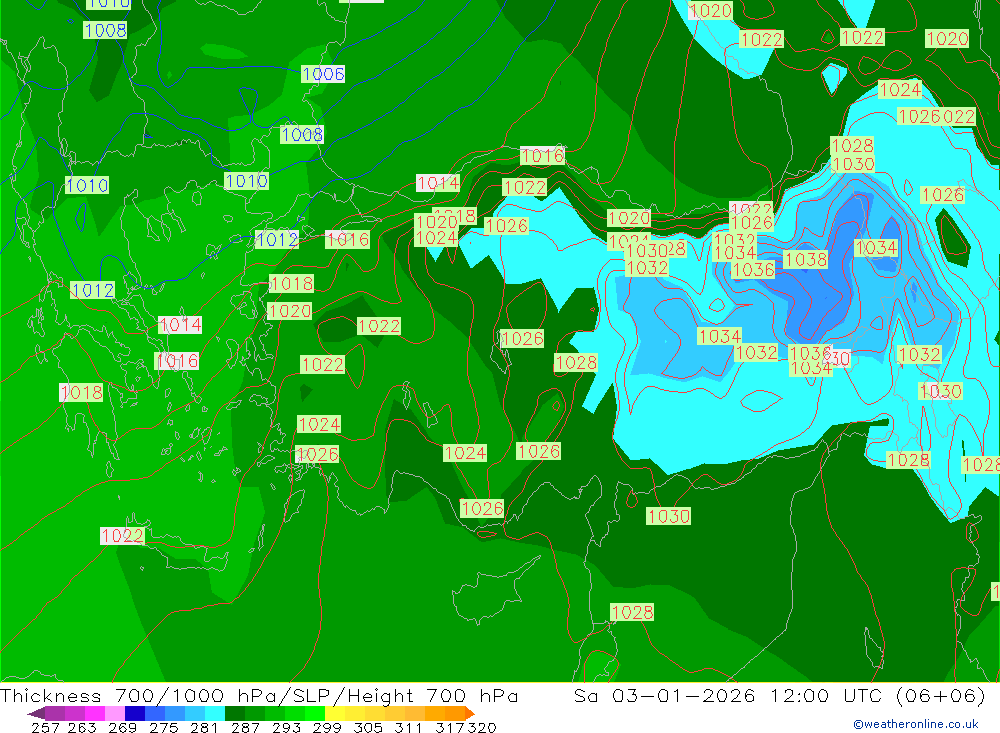Click the 287 legend value

[245, 727]
